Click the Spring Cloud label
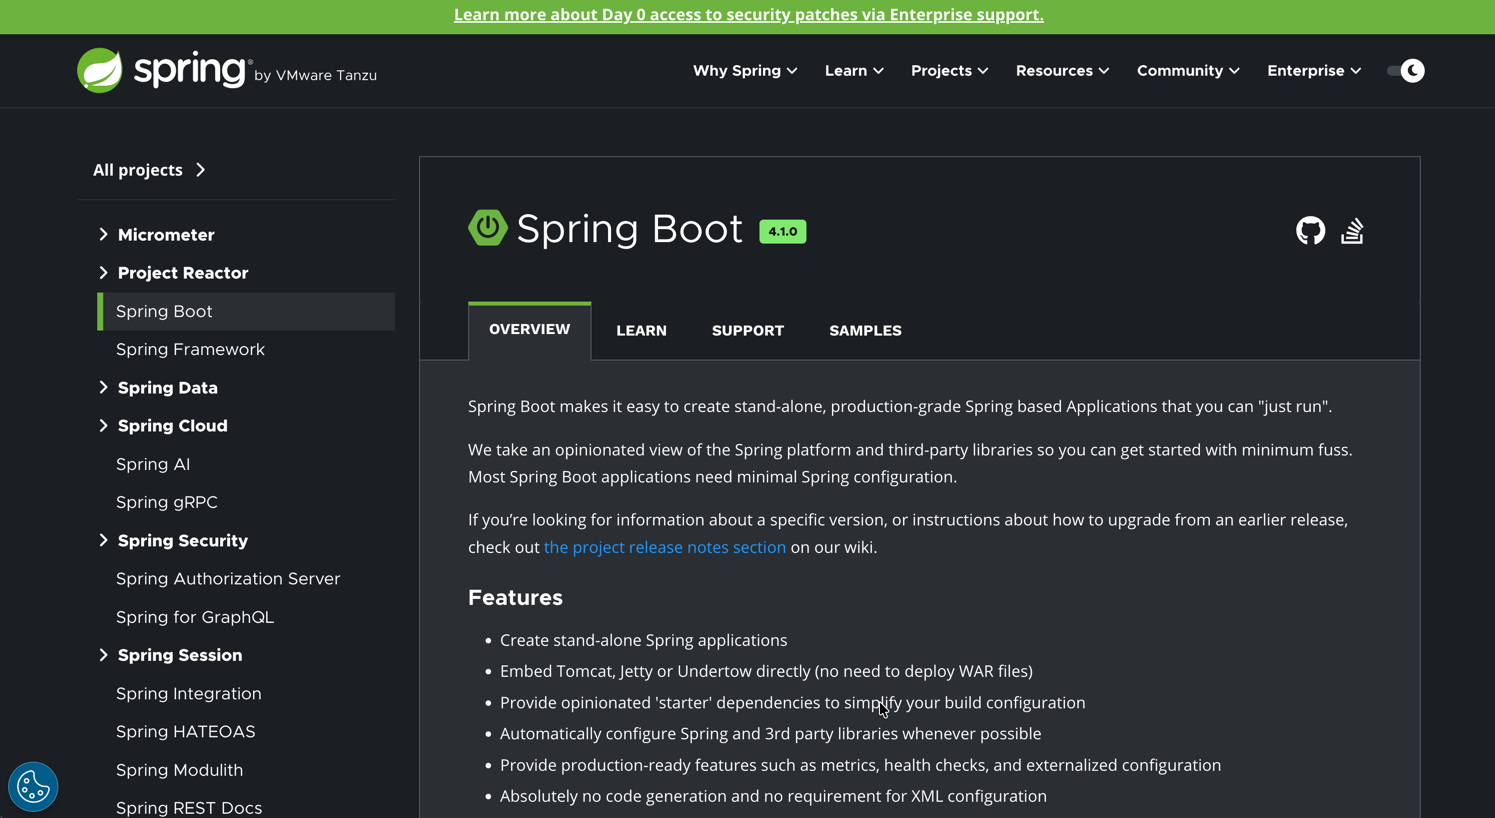This screenshot has width=1495, height=818. (x=173, y=426)
